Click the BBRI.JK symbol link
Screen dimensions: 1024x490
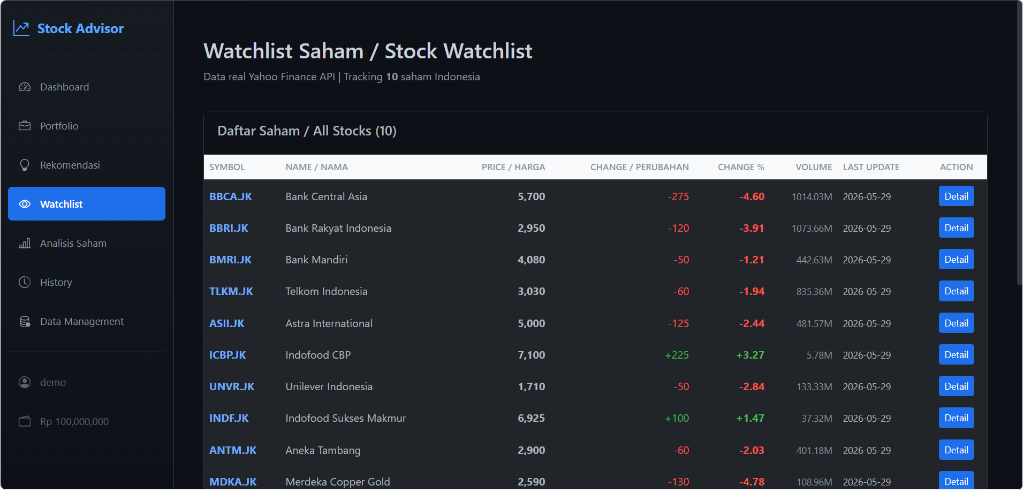pyautogui.click(x=229, y=228)
